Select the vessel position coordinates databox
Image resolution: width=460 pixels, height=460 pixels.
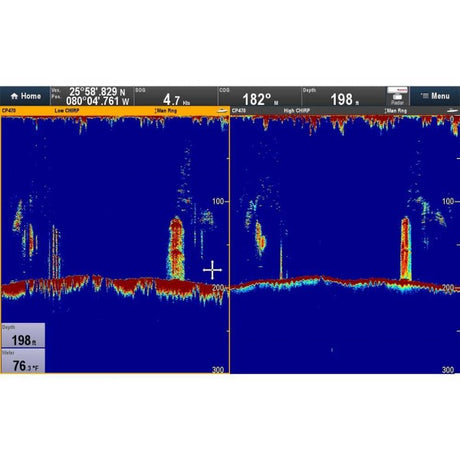click(92, 96)
